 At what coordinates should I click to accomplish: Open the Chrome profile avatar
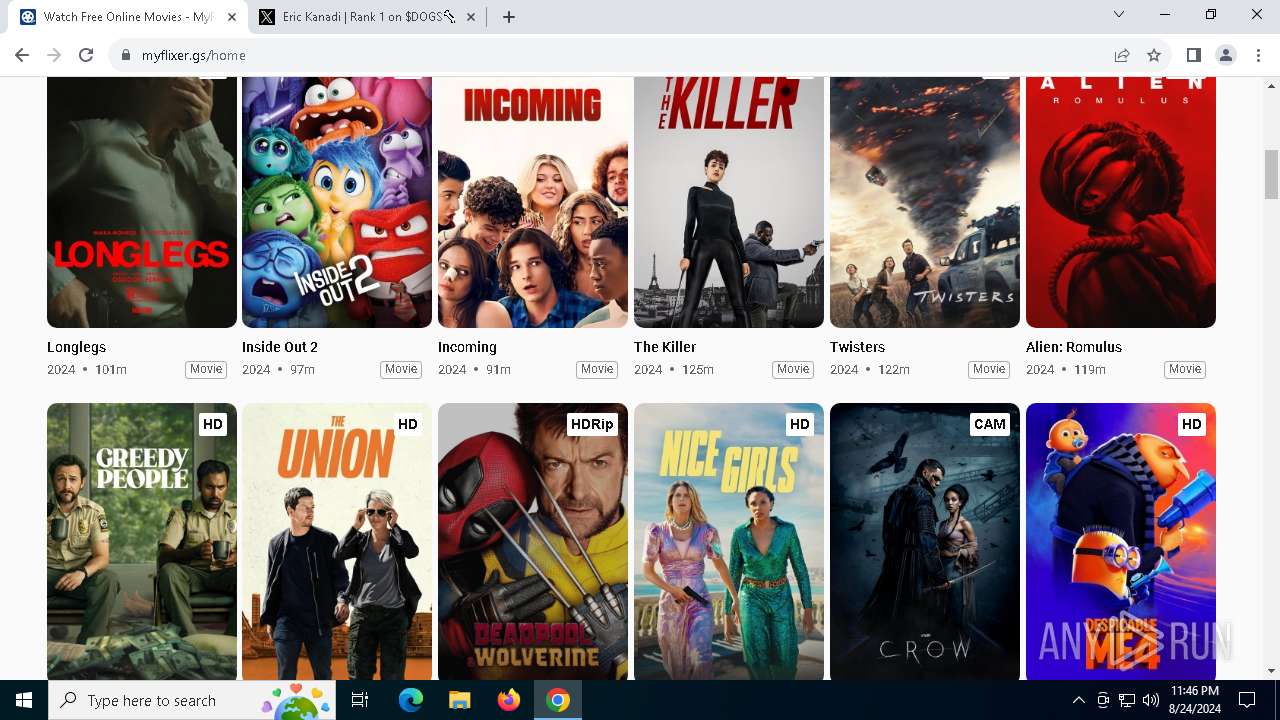1226,55
